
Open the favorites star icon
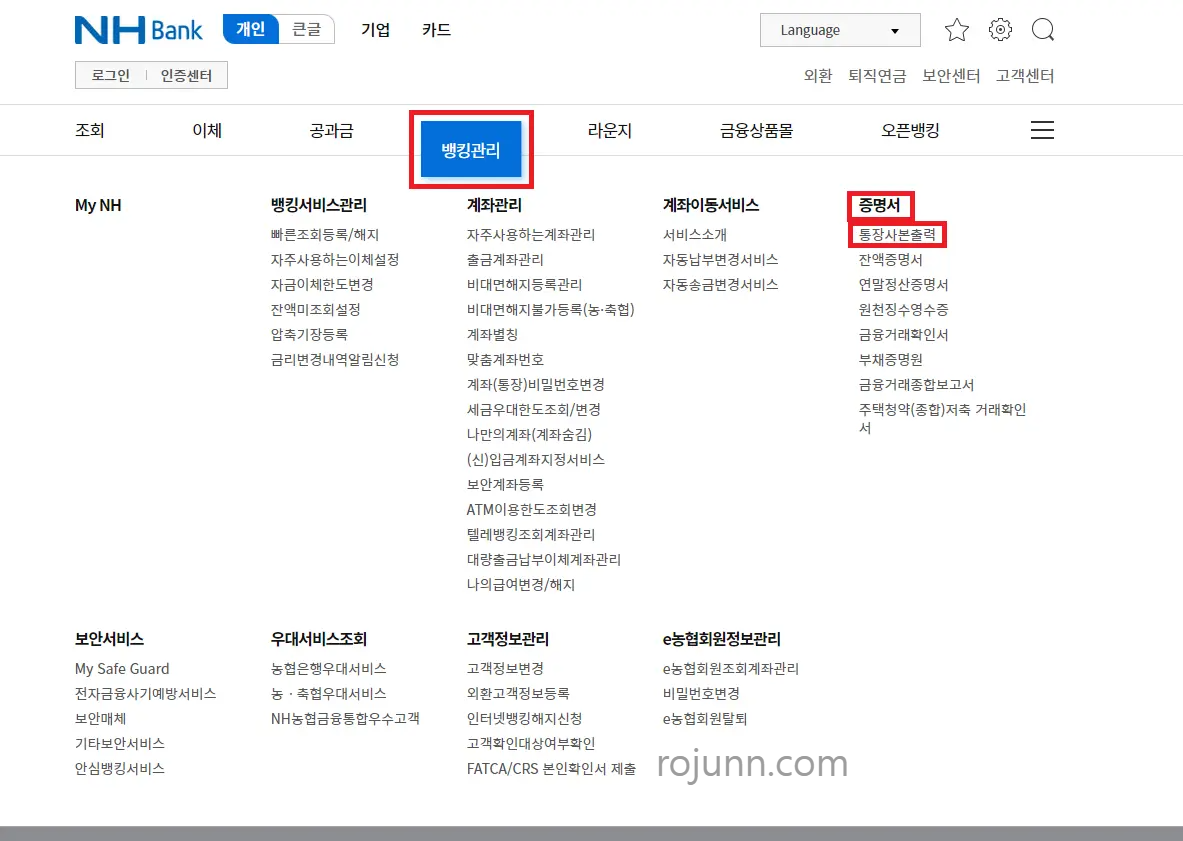coord(956,30)
